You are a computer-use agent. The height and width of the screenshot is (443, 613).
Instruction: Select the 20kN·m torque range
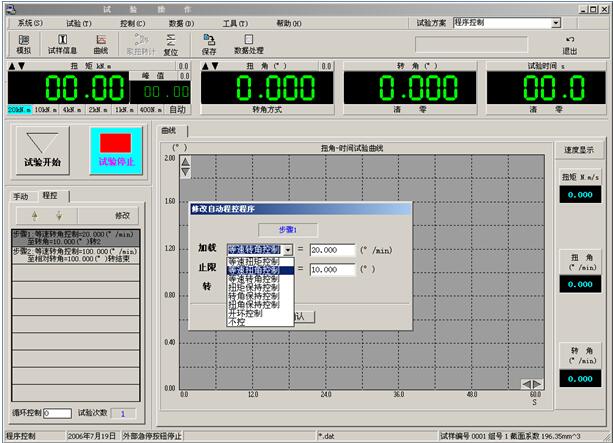pyautogui.click(x=19, y=109)
